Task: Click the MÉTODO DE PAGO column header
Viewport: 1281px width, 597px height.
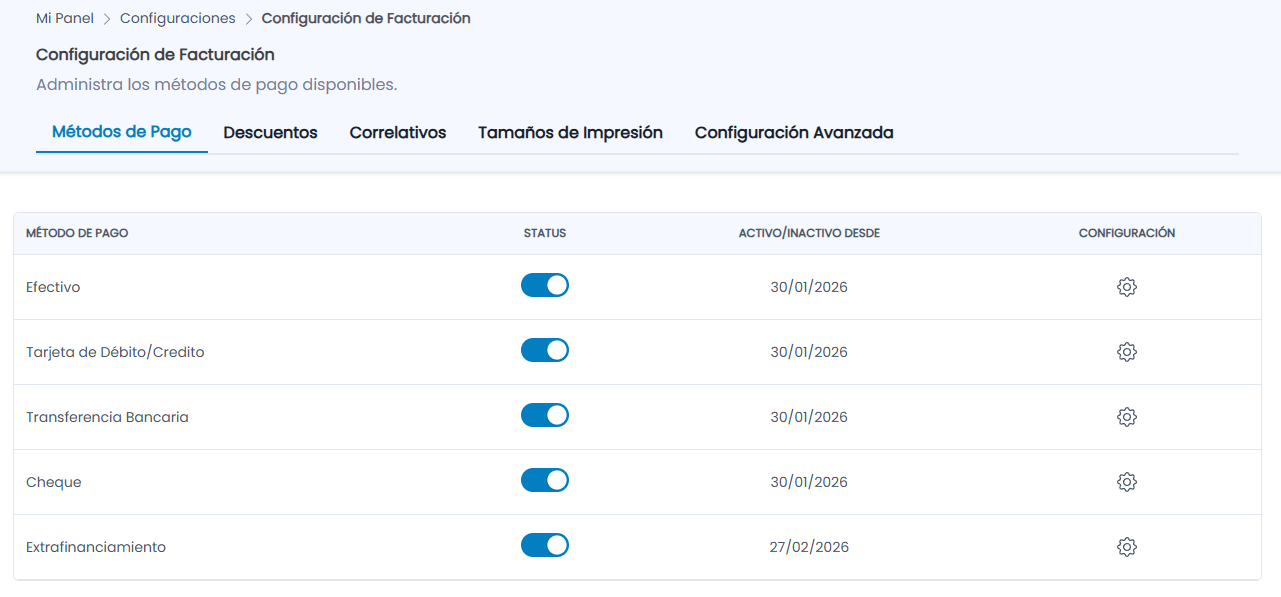Action: [77, 233]
